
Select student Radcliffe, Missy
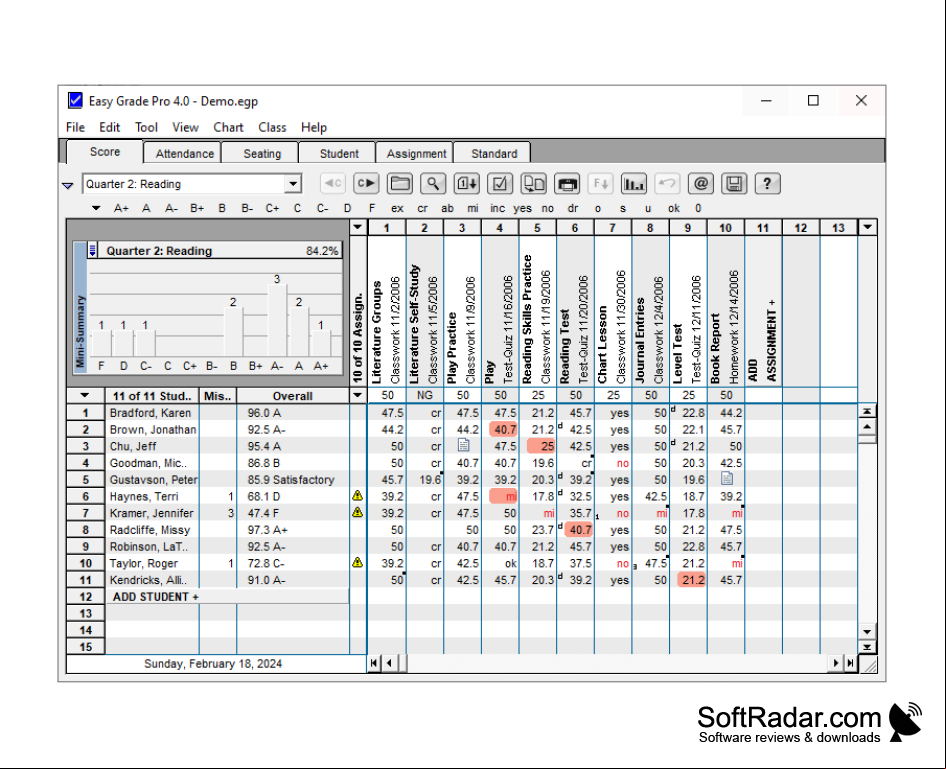pos(150,530)
